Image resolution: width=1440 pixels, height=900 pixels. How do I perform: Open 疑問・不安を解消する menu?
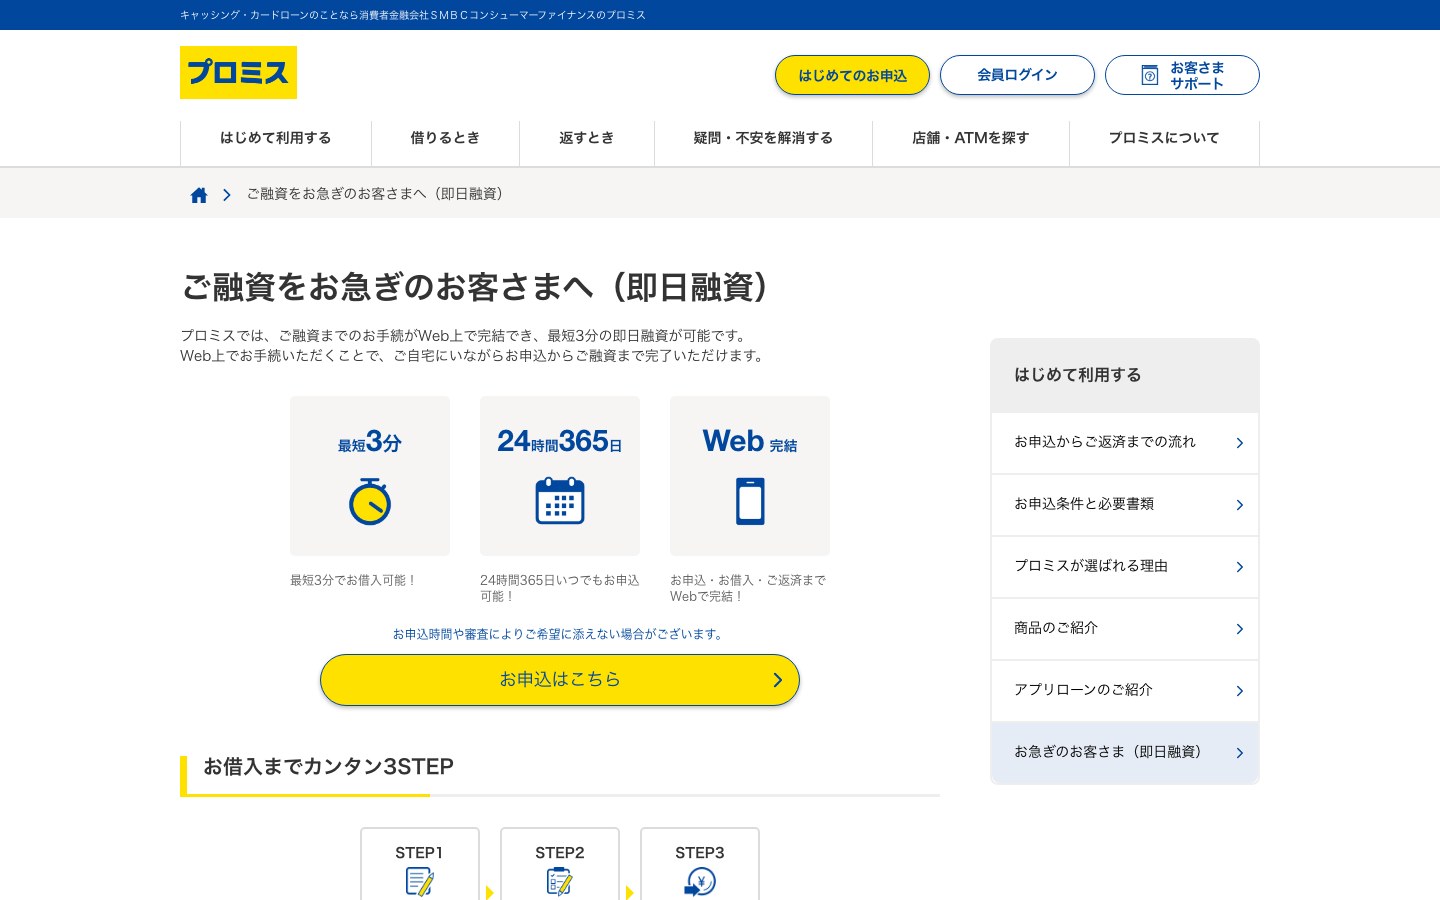point(763,139)
